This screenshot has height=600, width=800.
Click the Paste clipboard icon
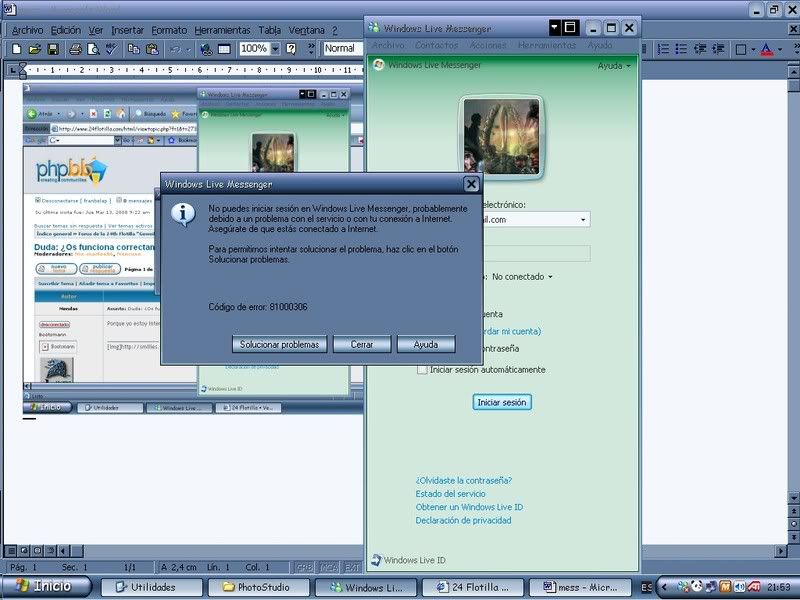(x=152, y=49)
